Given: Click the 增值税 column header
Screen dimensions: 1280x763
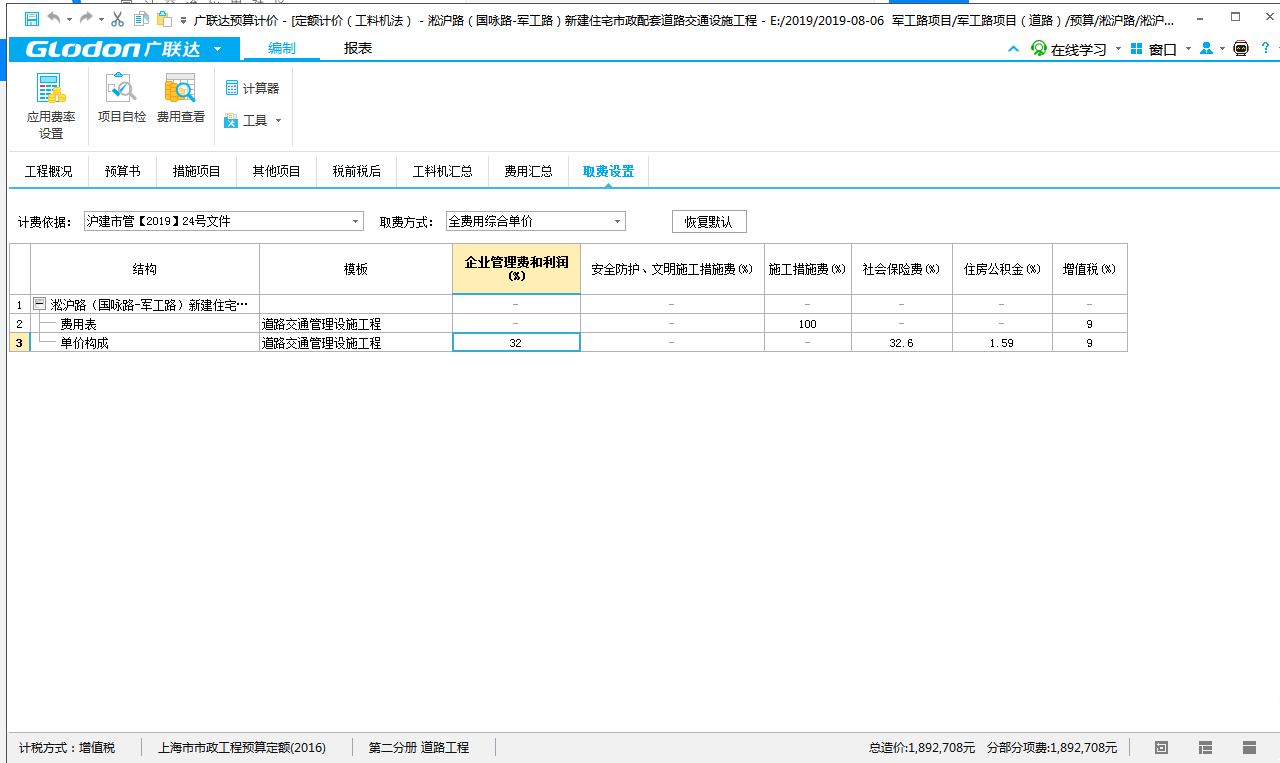Looking at the screenshot, I should point(1089,269).
